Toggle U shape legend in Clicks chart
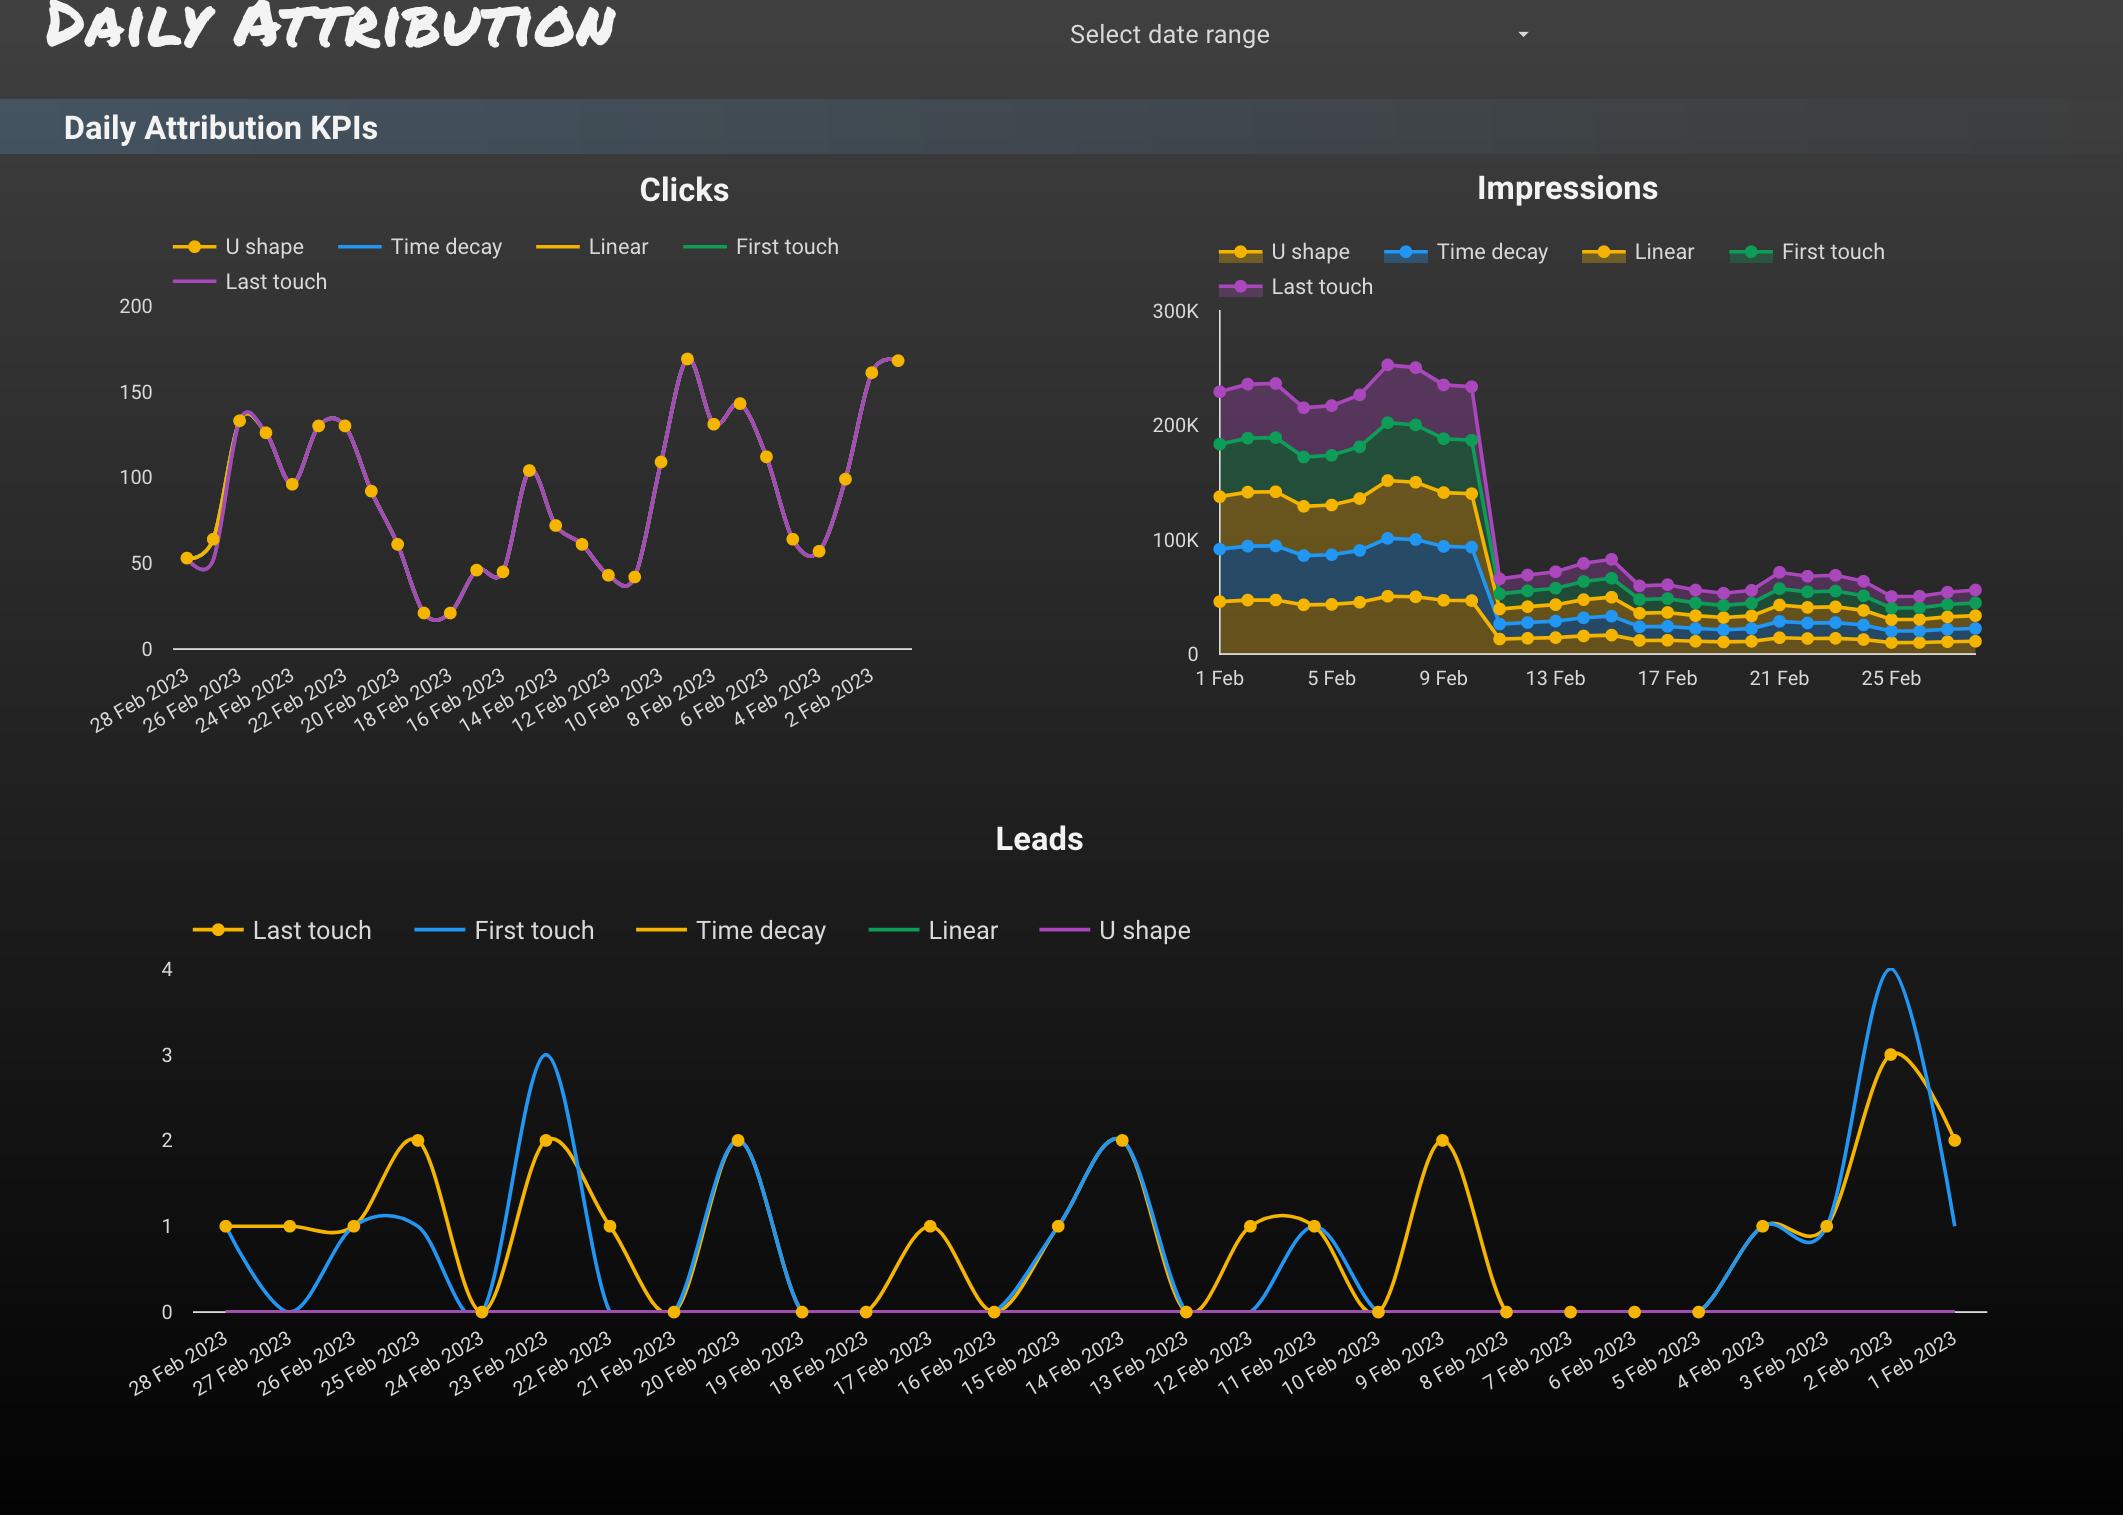Image resolution: width=2123 pixels, height=1515 pixels. click(x=263, y=247)
